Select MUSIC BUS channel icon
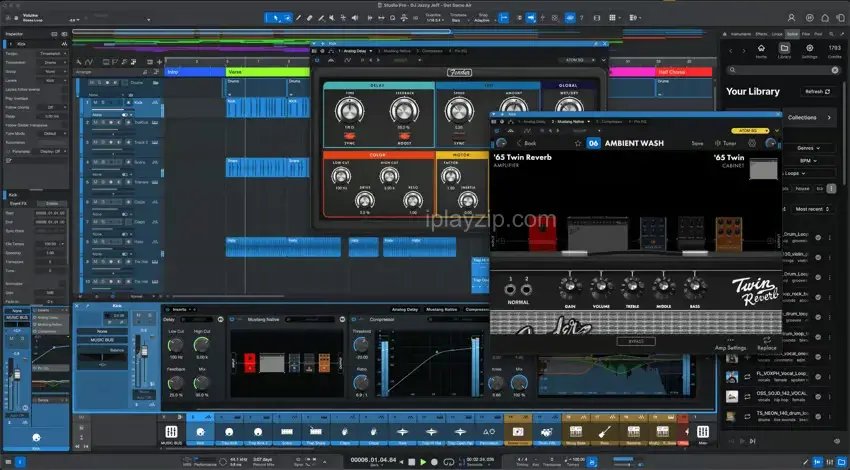The height and width of the screenshot is (470, 850). (171, 432)
